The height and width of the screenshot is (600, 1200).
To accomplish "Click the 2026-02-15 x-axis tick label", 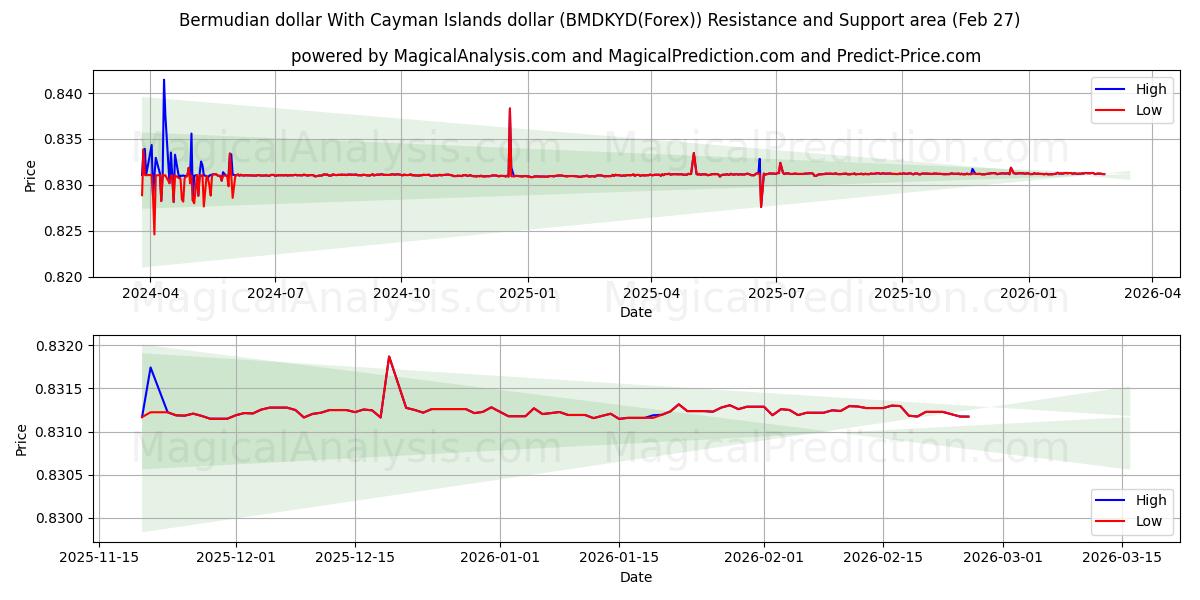I will [884, 559].
